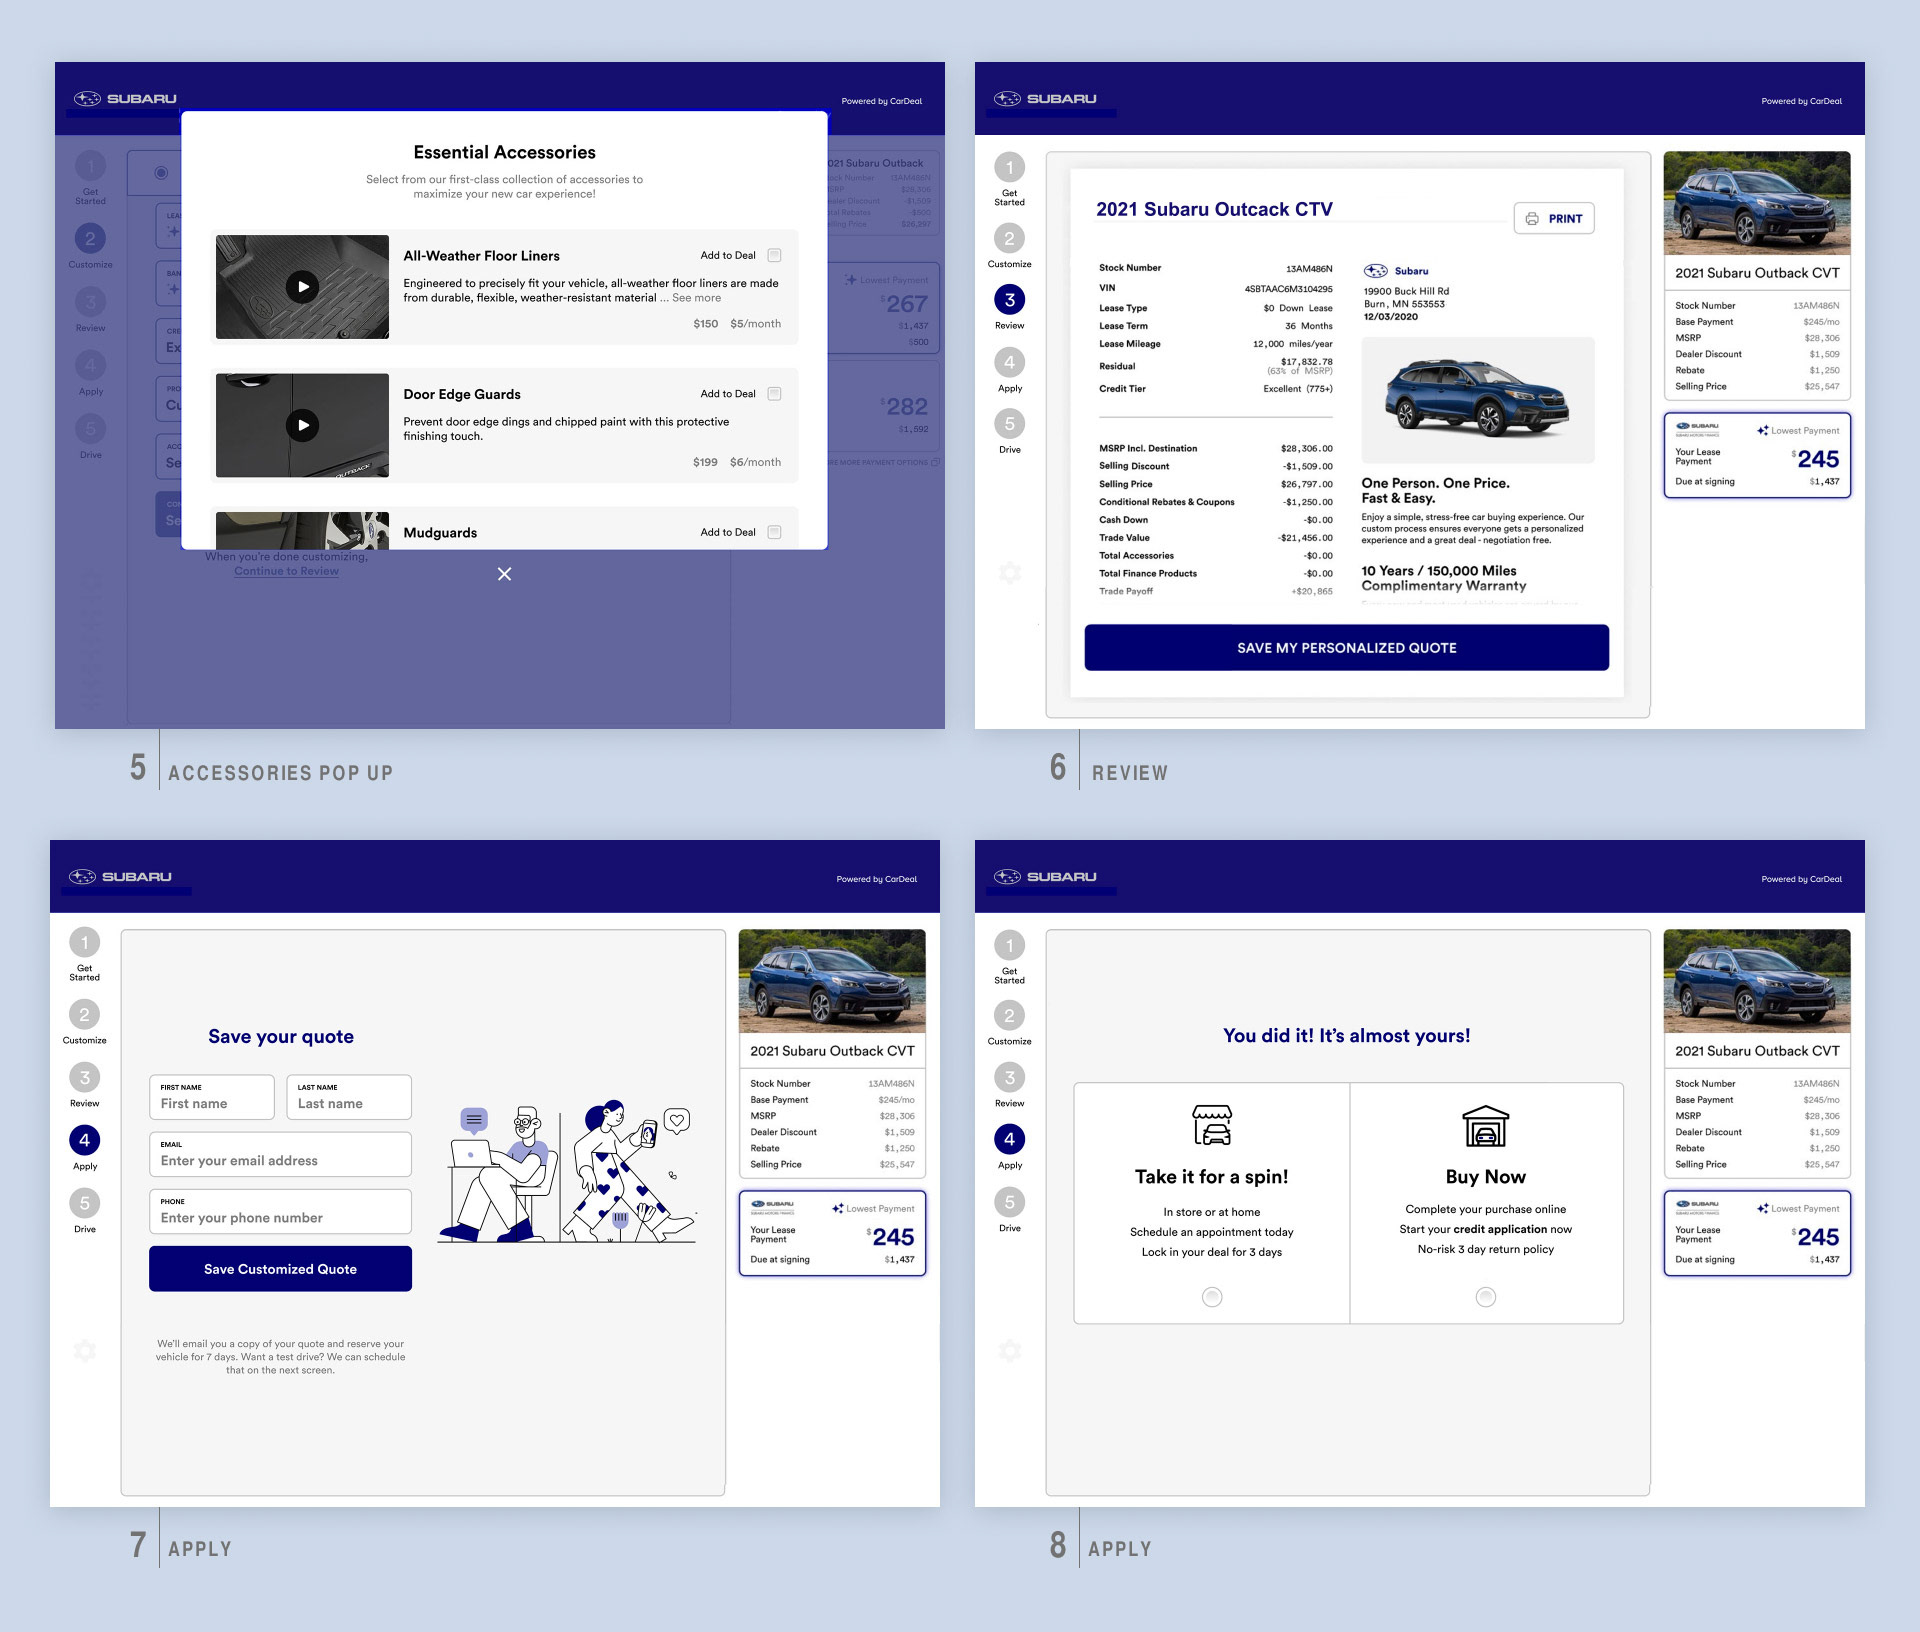Viewport: 1920px width, 1632px height.
Task: Click Save My Personalized Quote button
Action: (x=1346, y=648)
